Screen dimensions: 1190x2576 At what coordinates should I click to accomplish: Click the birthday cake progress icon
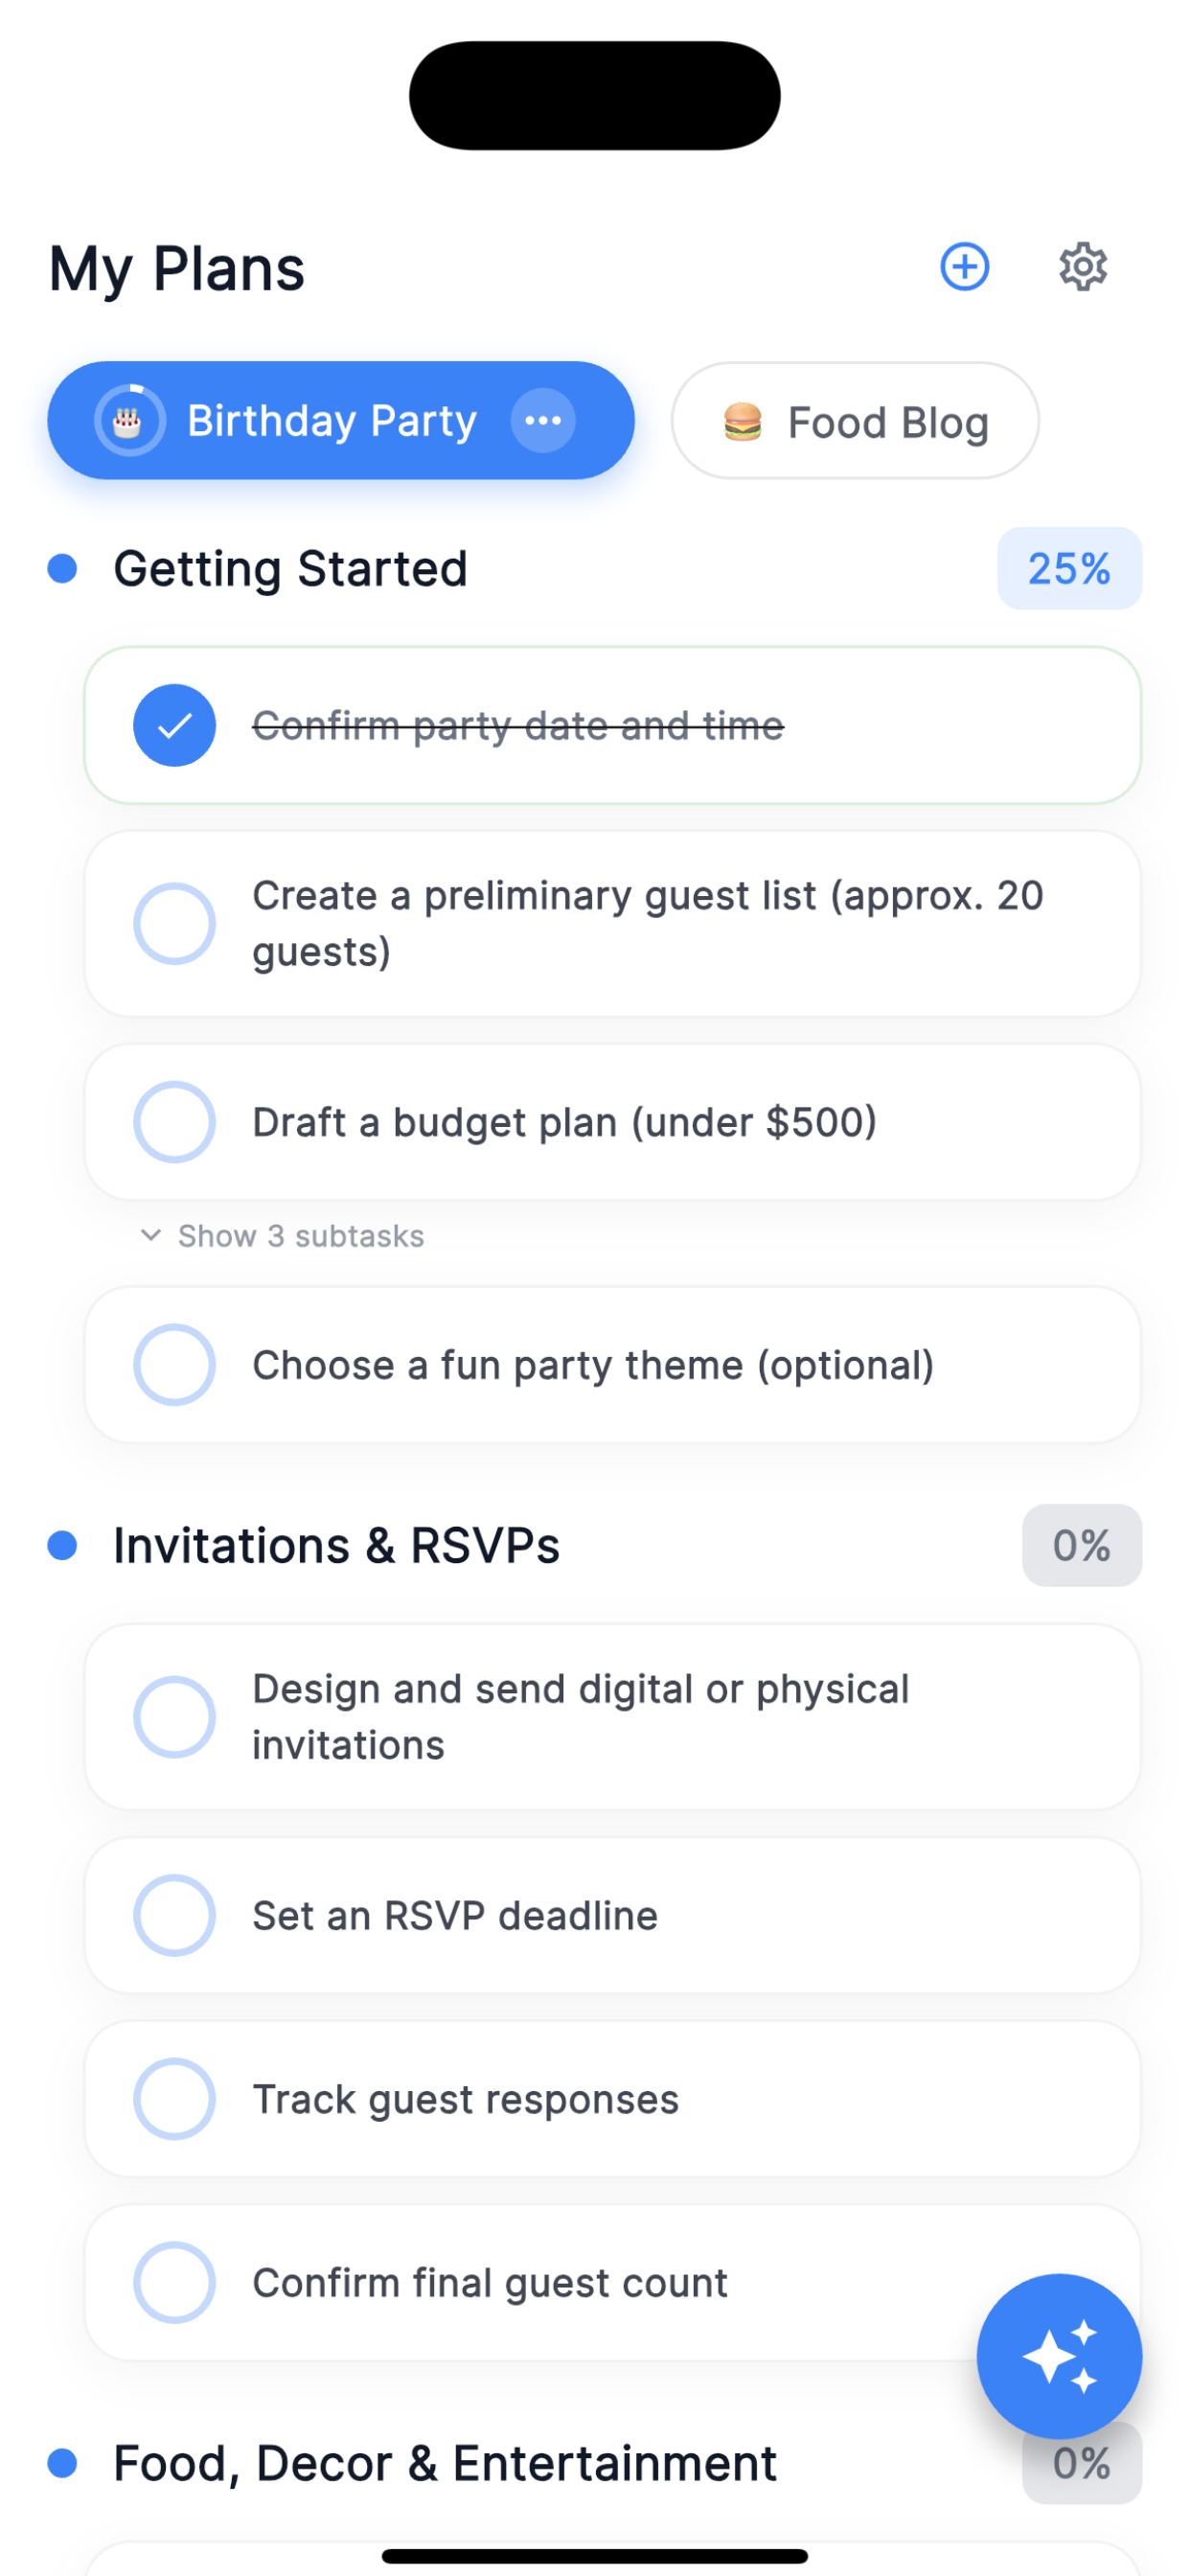(x=129, y=421)
